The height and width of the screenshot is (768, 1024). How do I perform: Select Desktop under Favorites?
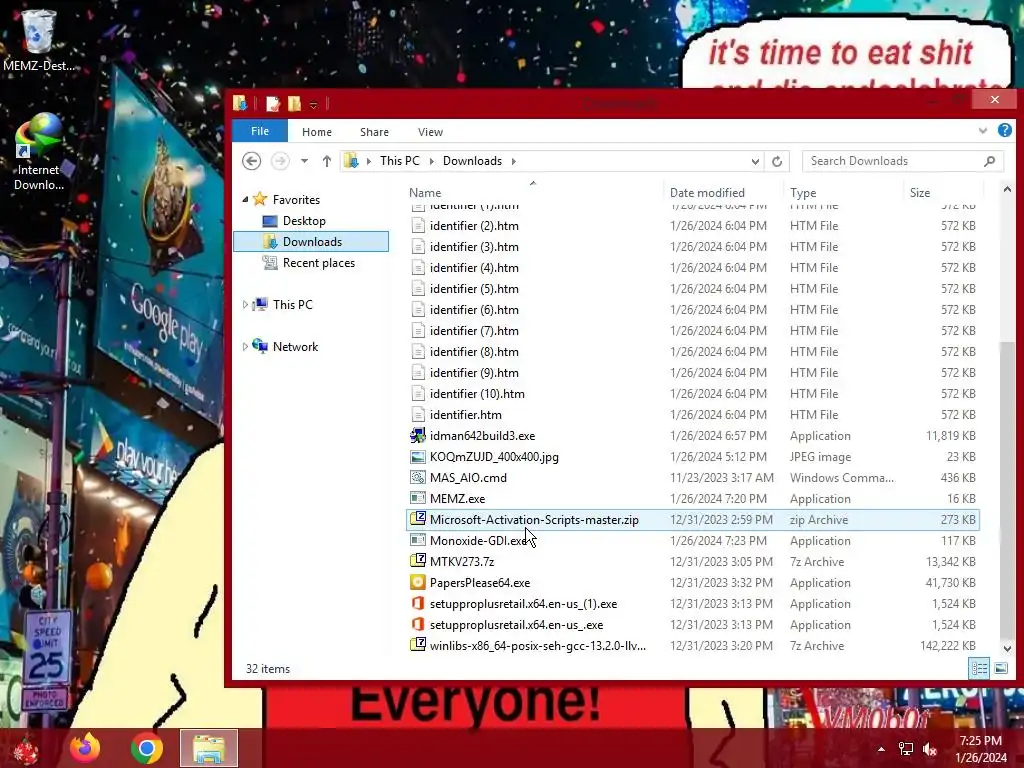click(x=304, y=221)
